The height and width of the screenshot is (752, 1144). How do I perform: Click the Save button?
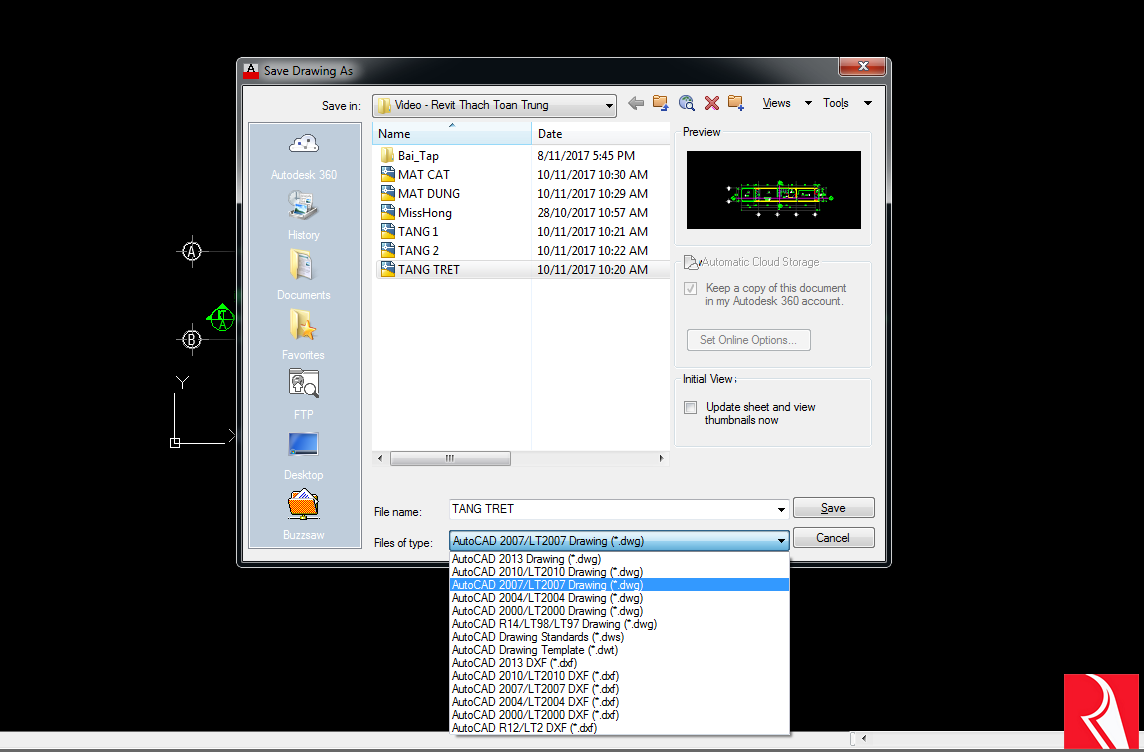tap(833, 508)
